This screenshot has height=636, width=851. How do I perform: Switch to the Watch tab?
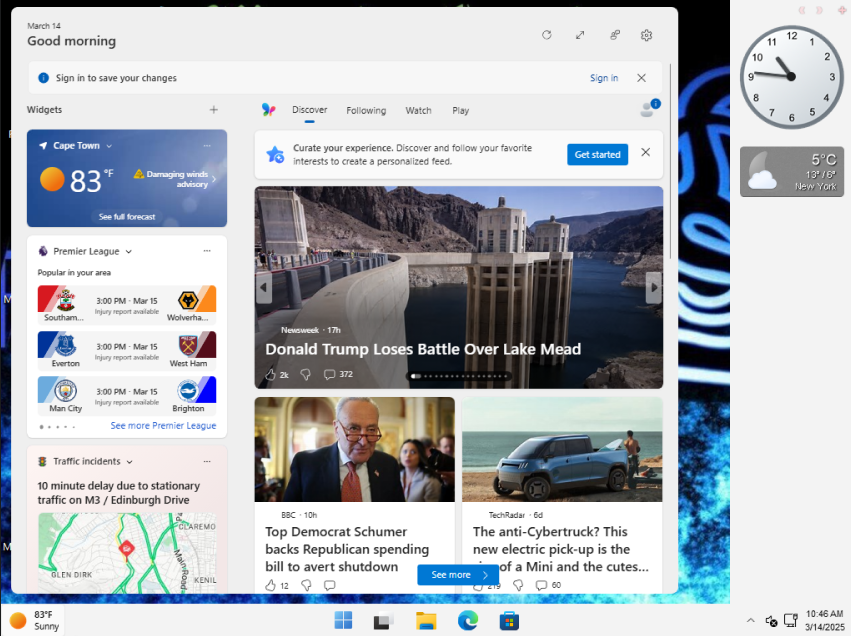[x=418, y=111]
